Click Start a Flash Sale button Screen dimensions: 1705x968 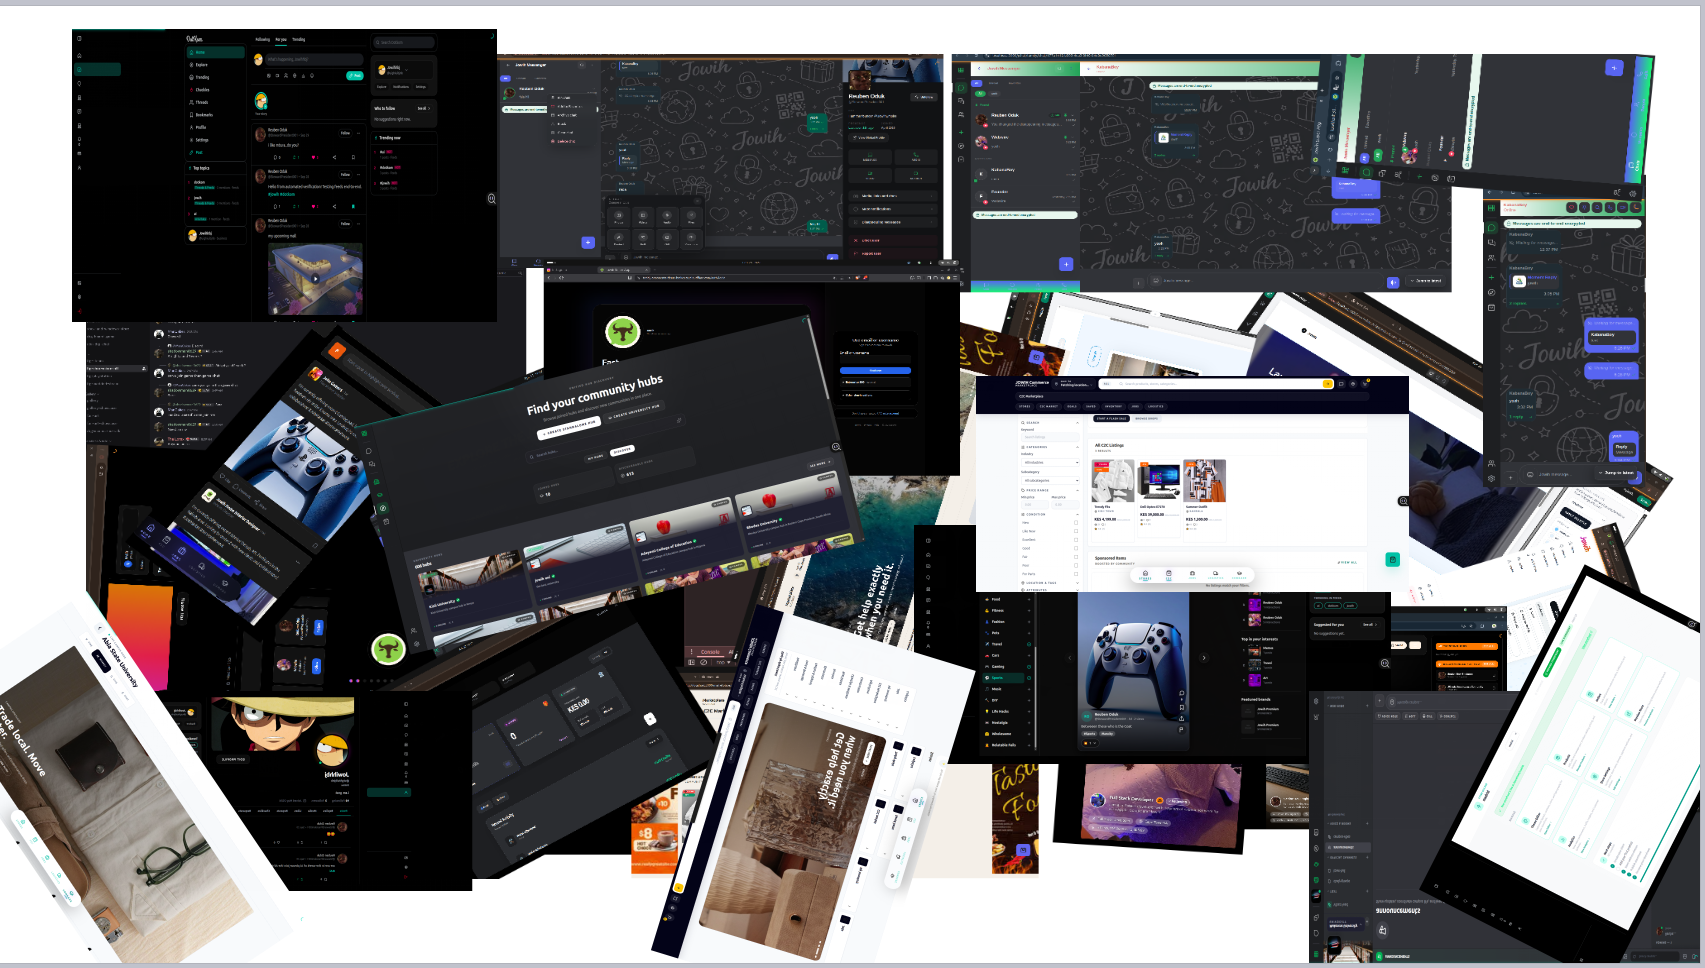coord(1111,418)
